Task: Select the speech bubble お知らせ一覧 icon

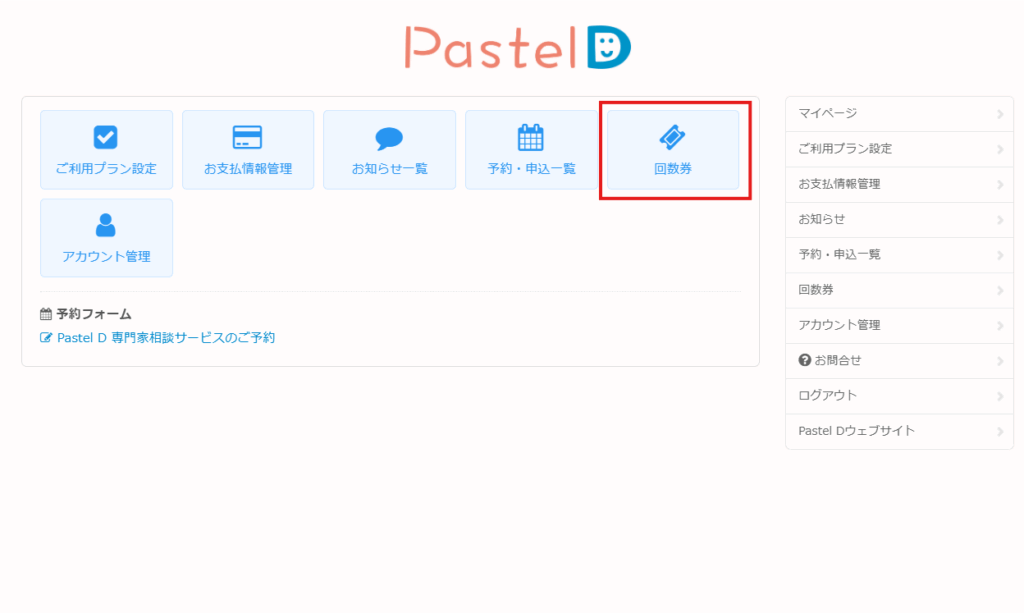Action: pyautogui.click(x=389, y=138)
